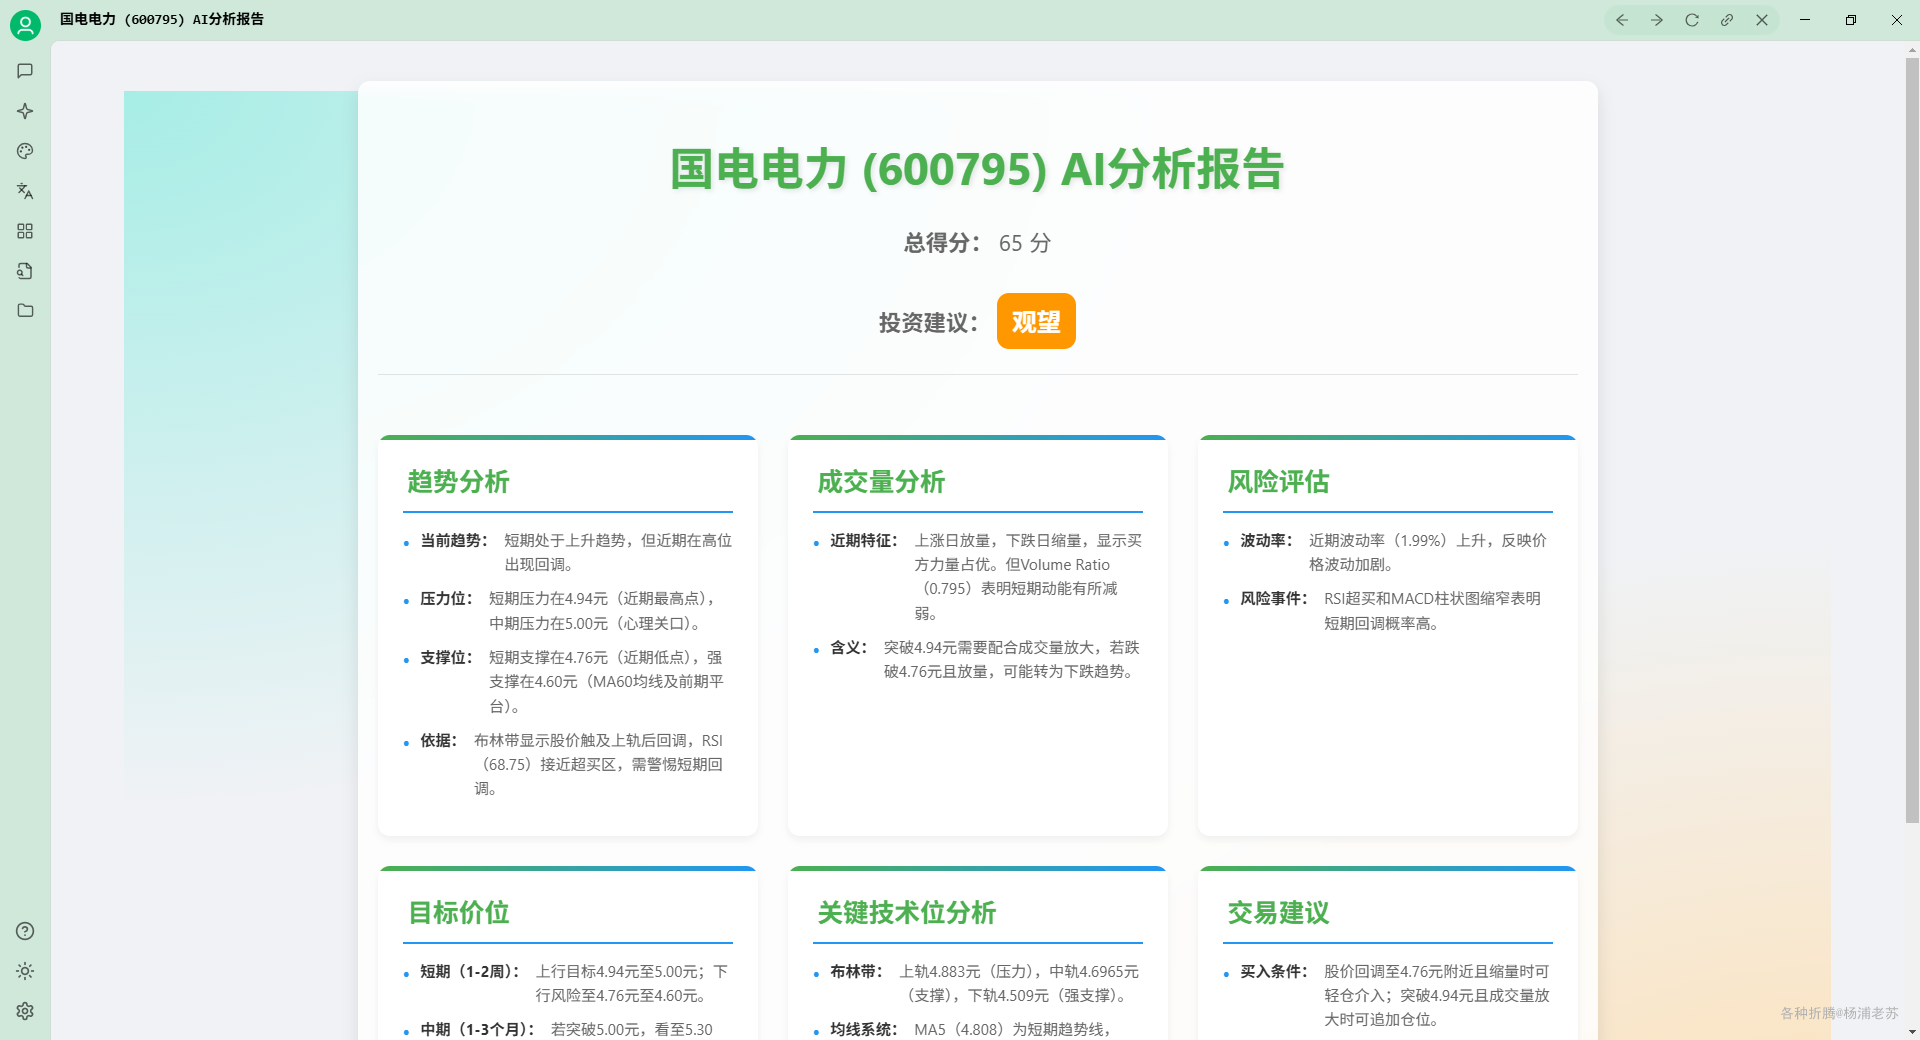Open the user profile avatar
Image resolution: width=1920 pixels, height=1040 pixels.
tap(25, 25)
